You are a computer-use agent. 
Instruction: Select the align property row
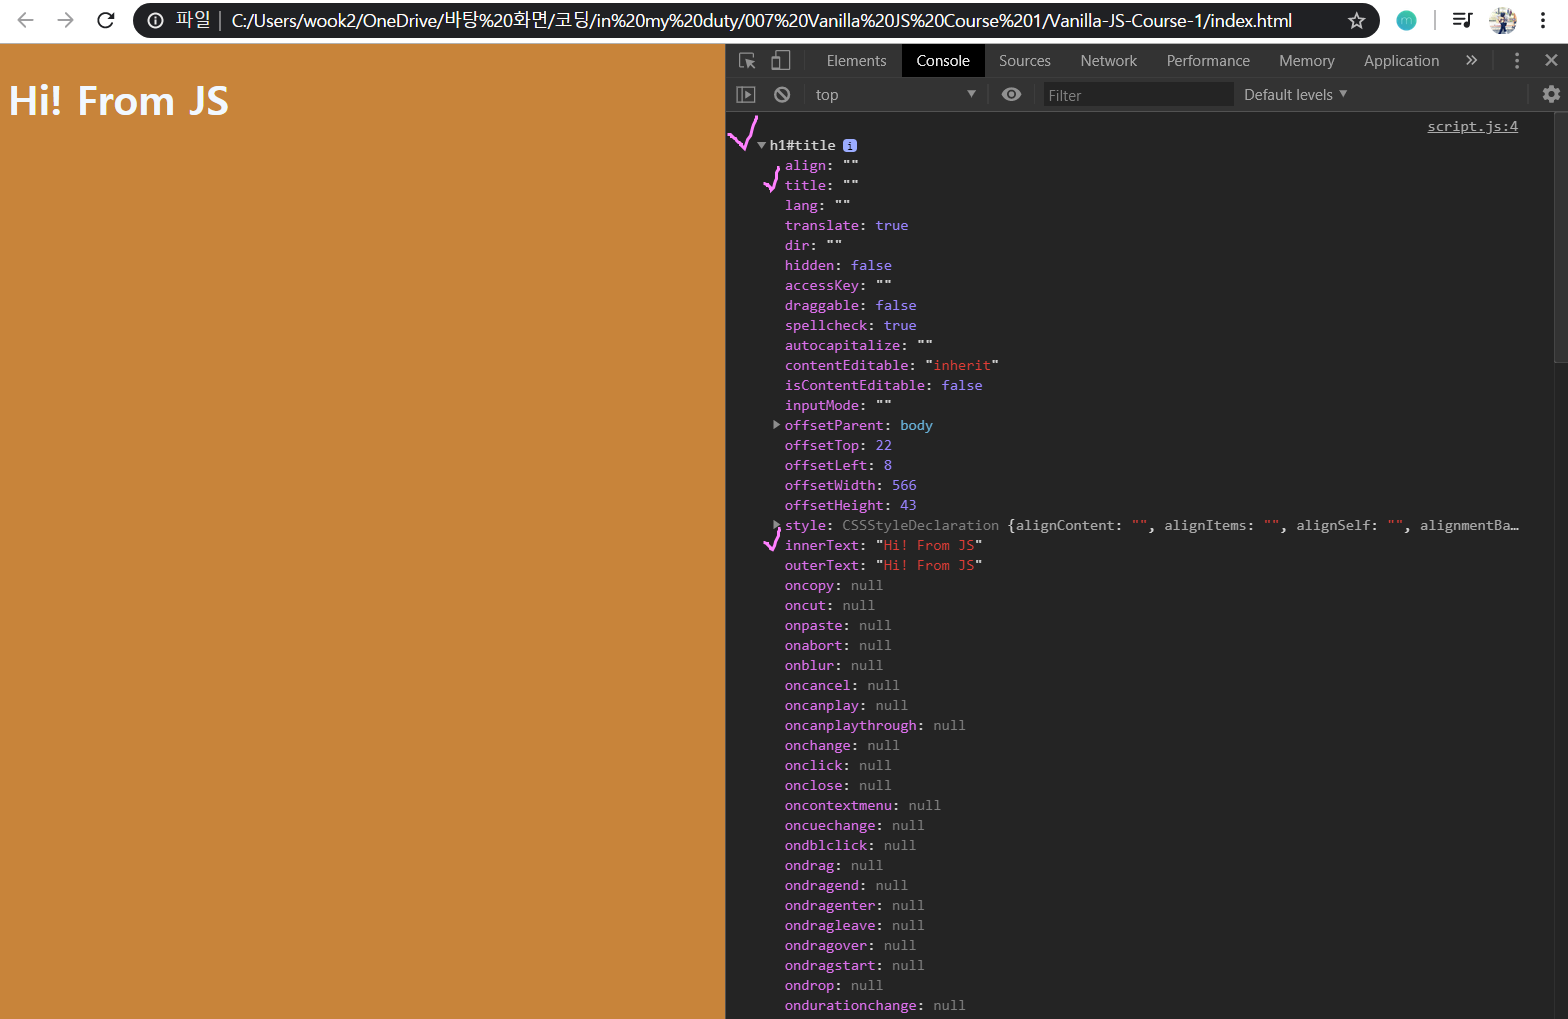(x=821, y=165)
